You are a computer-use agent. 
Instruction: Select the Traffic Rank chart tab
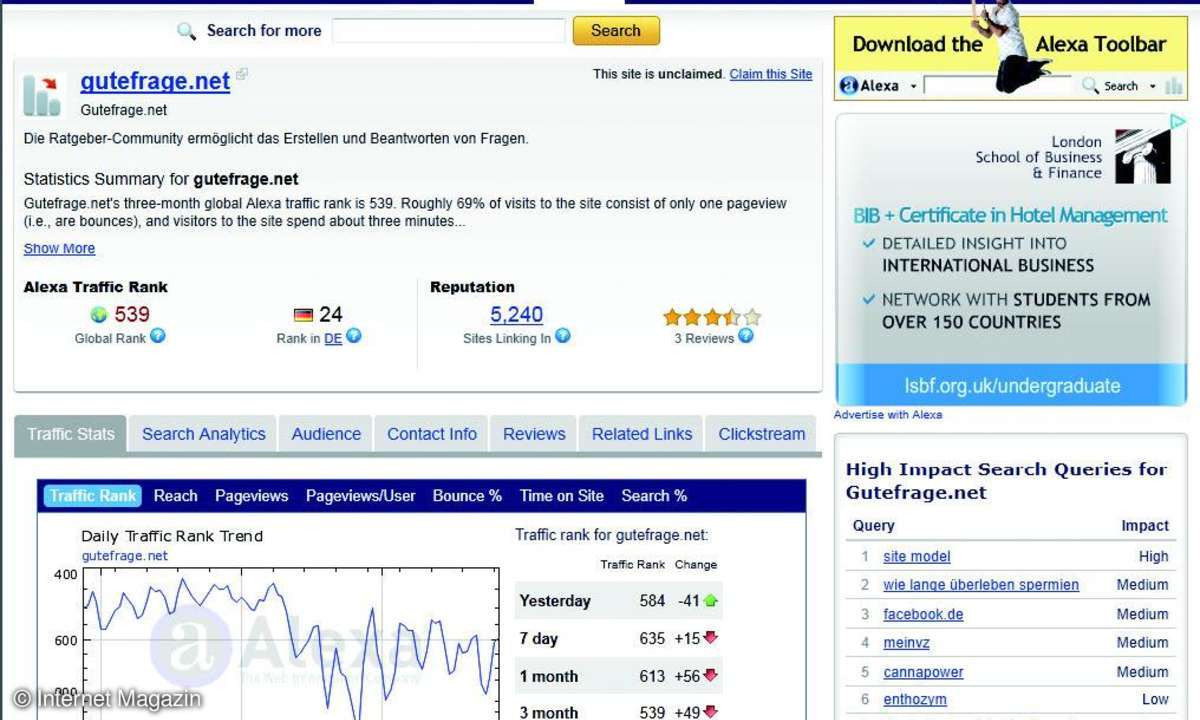pyautogui.click(x=92, y=496)
